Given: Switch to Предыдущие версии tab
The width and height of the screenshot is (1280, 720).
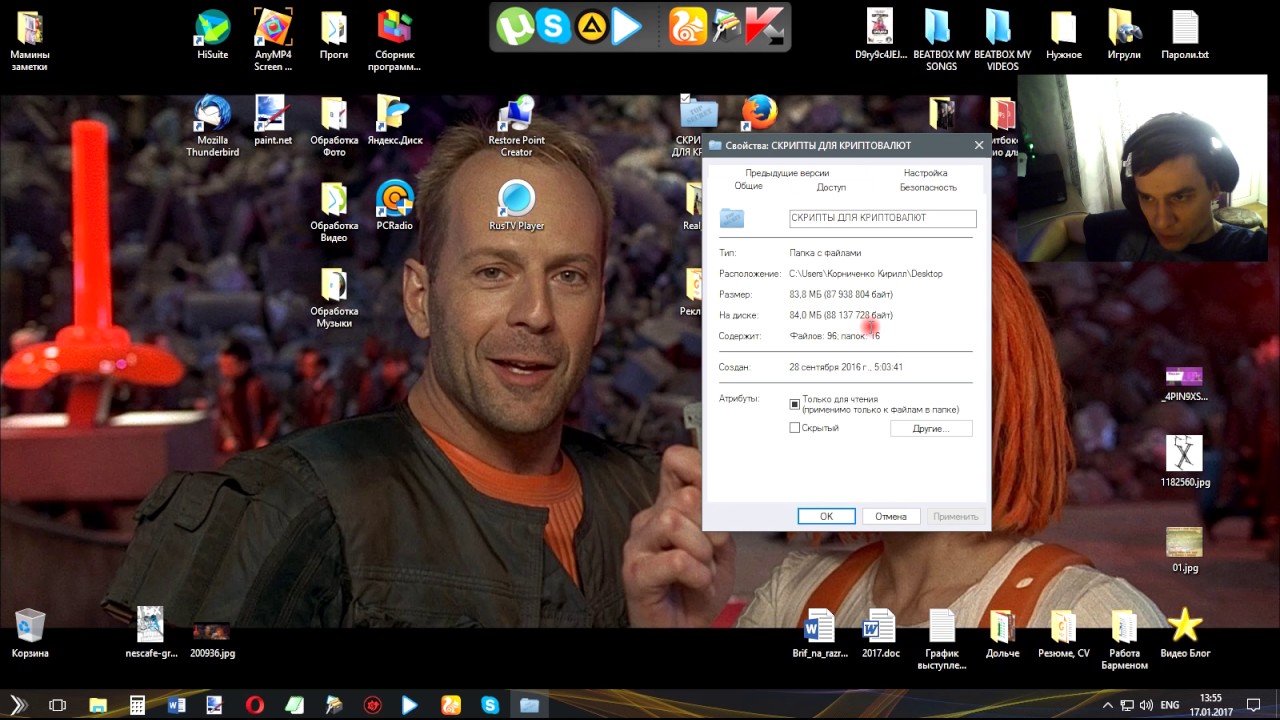Looking at the screenshot, I should (786, 173).
